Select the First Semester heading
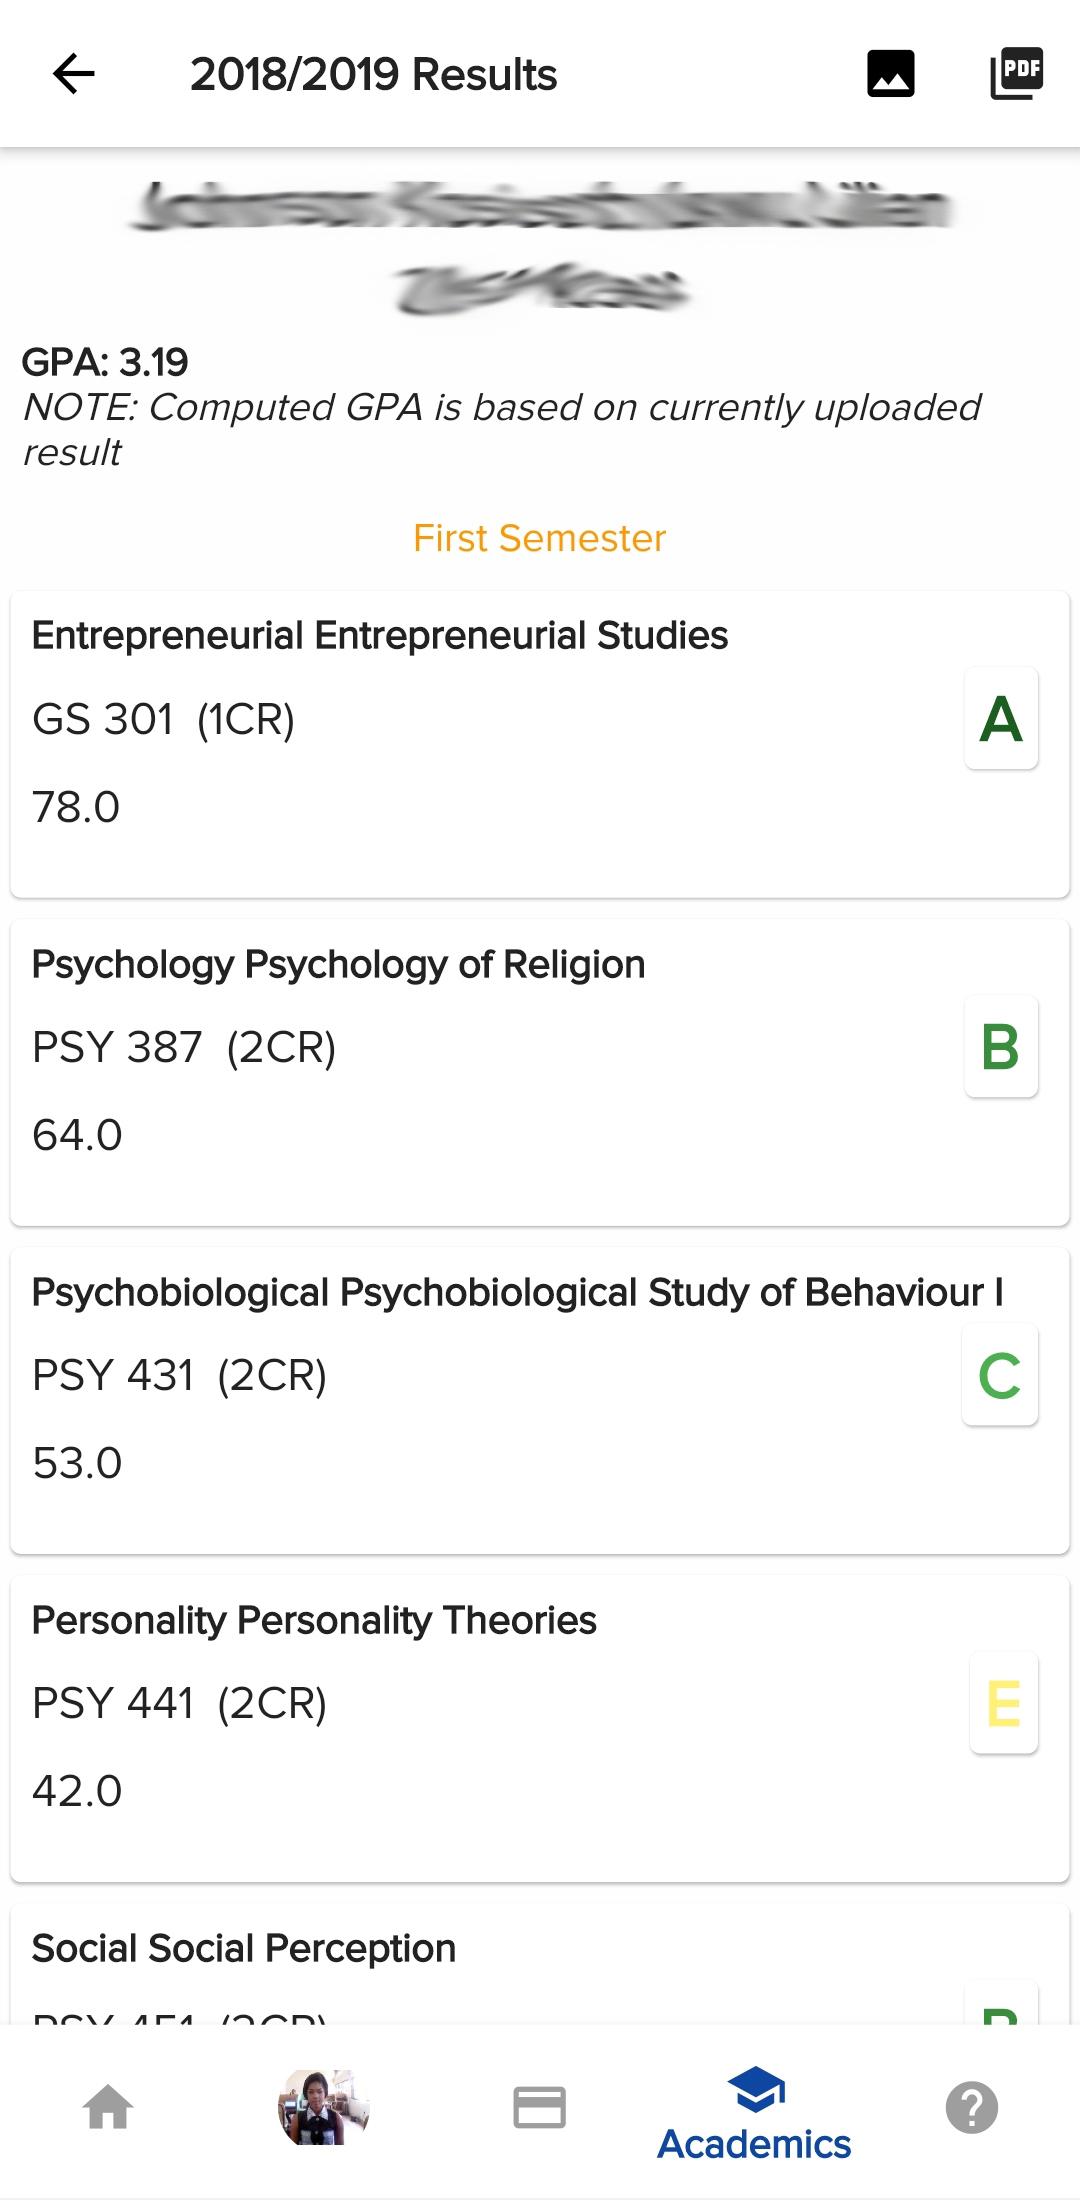 click(540, 538)
